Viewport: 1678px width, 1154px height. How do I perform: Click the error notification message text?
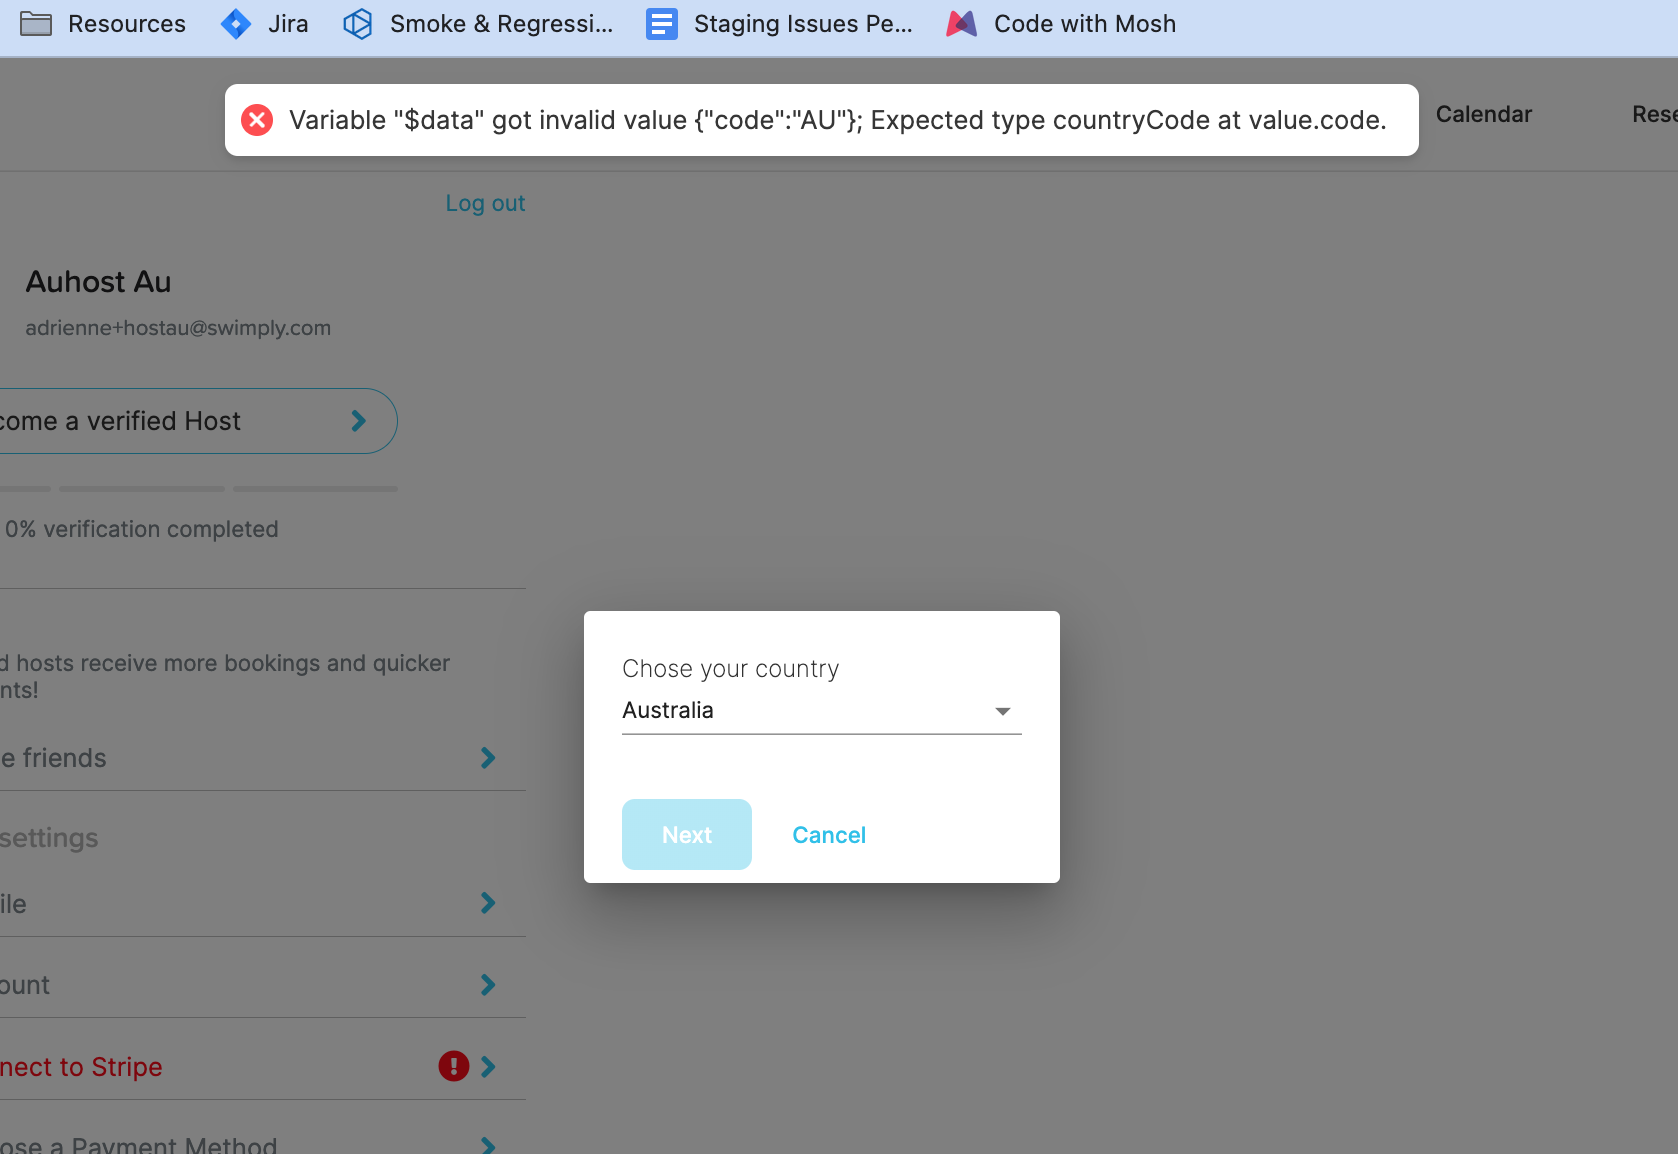click(x=837, y=120)
